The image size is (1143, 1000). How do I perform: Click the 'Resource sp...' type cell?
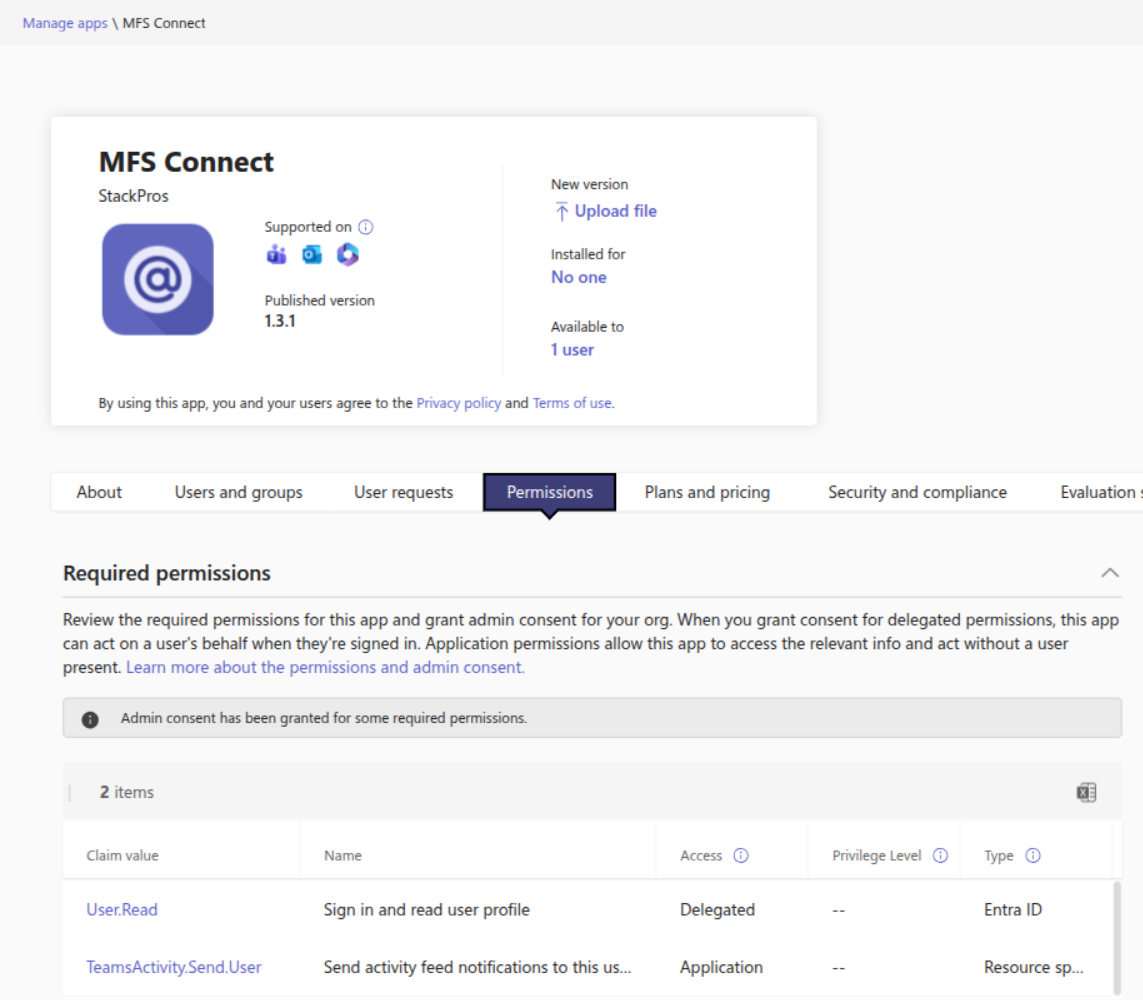(x=1033, y=967)
